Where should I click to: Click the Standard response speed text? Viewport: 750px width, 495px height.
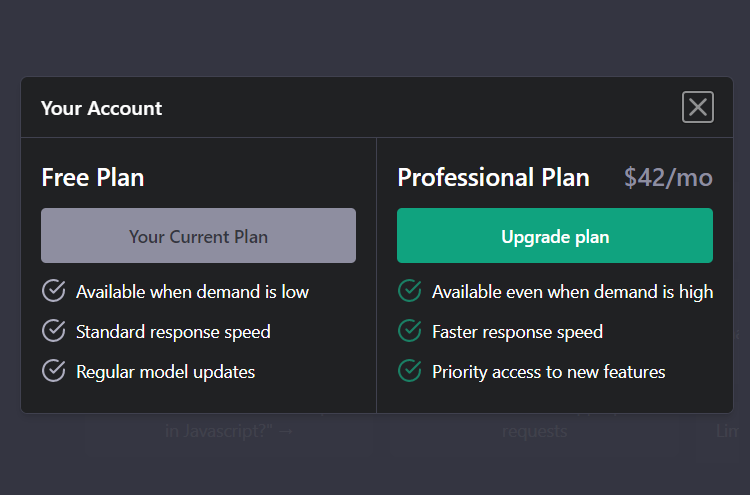tap(173, 332)
